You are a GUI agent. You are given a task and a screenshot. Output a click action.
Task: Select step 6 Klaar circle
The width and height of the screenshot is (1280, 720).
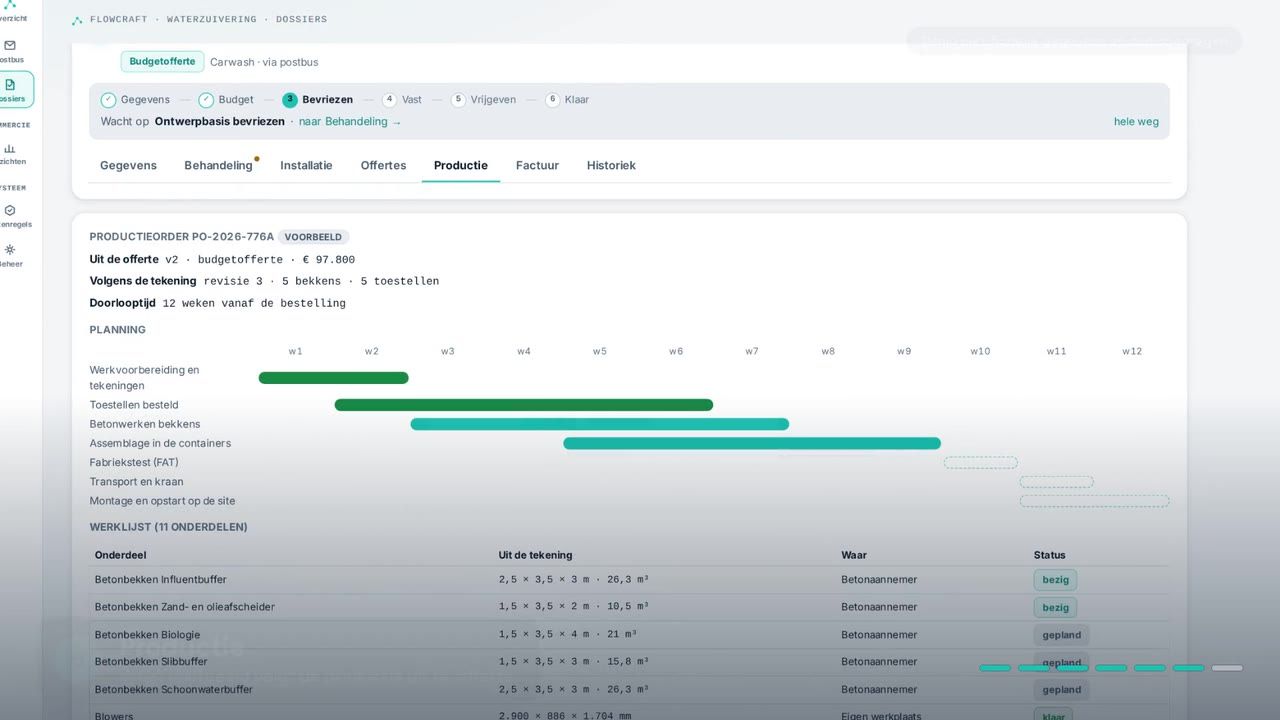click(x=552, y=100)
